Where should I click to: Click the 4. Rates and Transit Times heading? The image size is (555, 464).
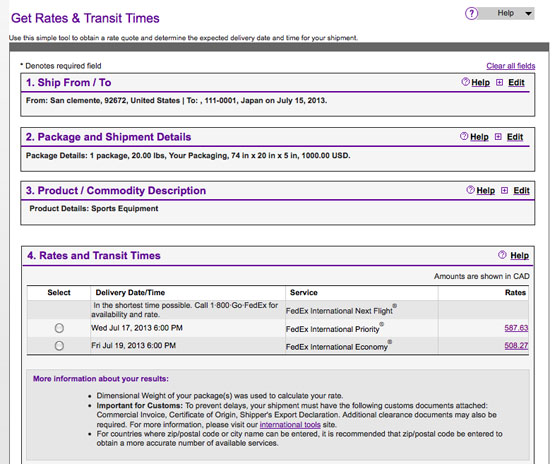tap(94, 256)
